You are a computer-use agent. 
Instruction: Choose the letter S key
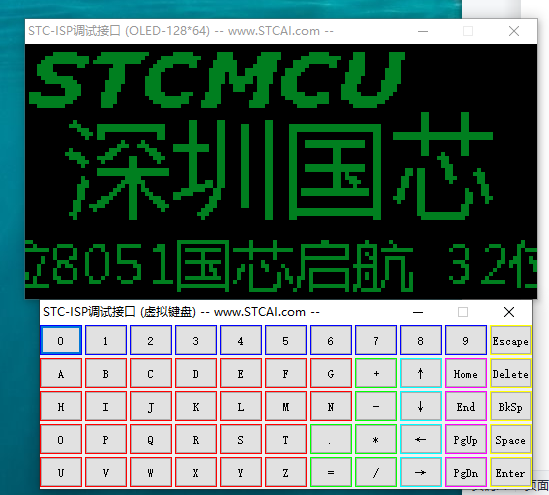[x=241, y=439]
